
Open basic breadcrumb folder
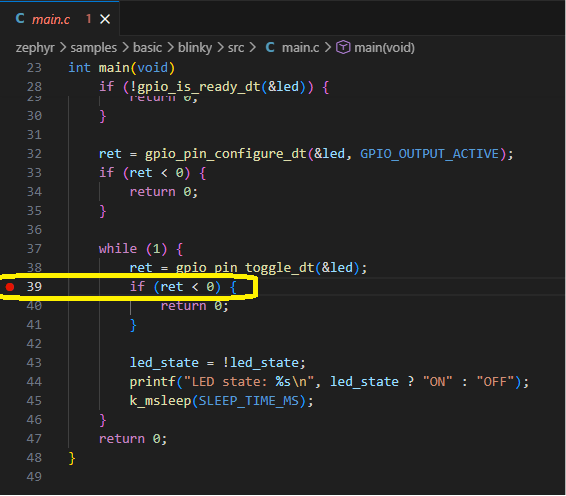pyautogui.click(x=147, y=48)
